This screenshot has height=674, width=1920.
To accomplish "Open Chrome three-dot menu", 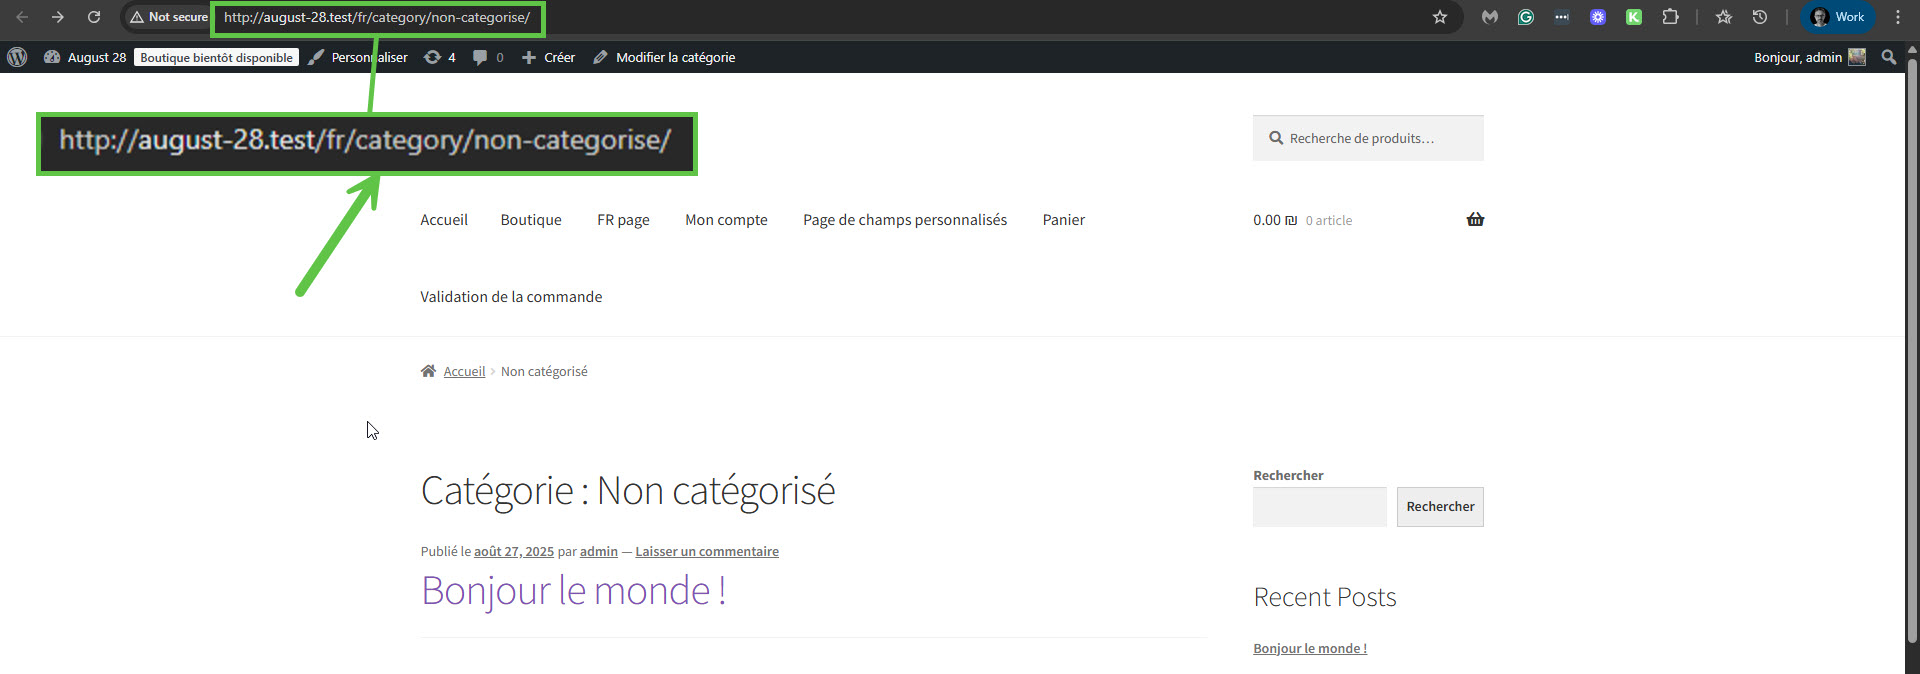I will pos(1898,17).
